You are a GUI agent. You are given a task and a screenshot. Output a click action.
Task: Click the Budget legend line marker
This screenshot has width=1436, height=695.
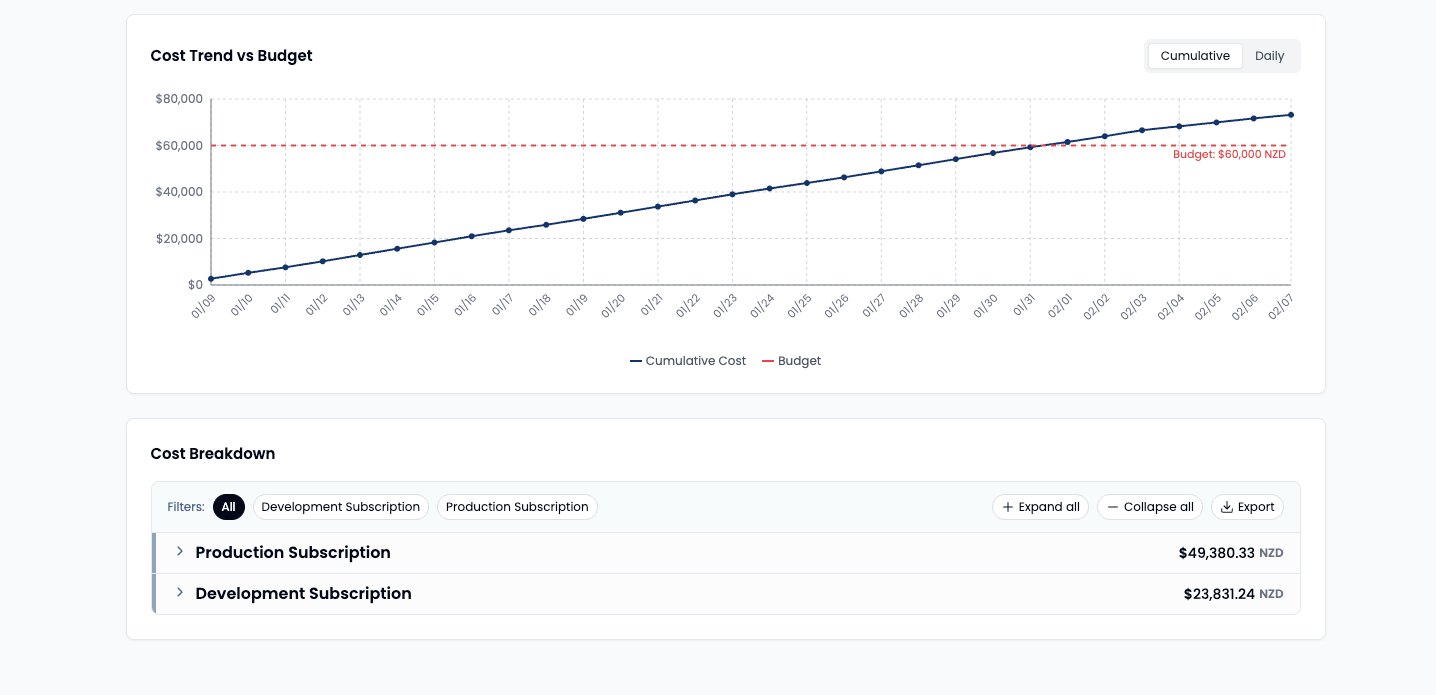pos(767,361)
